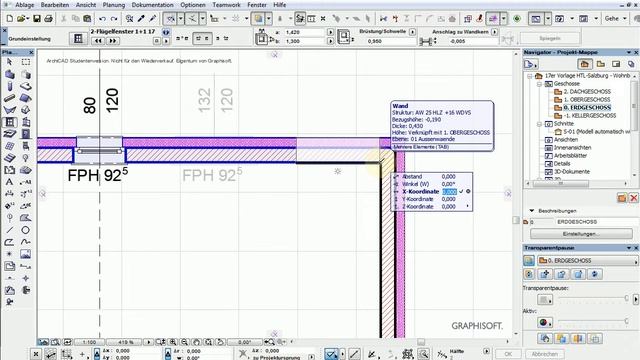The image size is (640, 360).
Task: Click next library part arrows button
Action: pos(113,41)
